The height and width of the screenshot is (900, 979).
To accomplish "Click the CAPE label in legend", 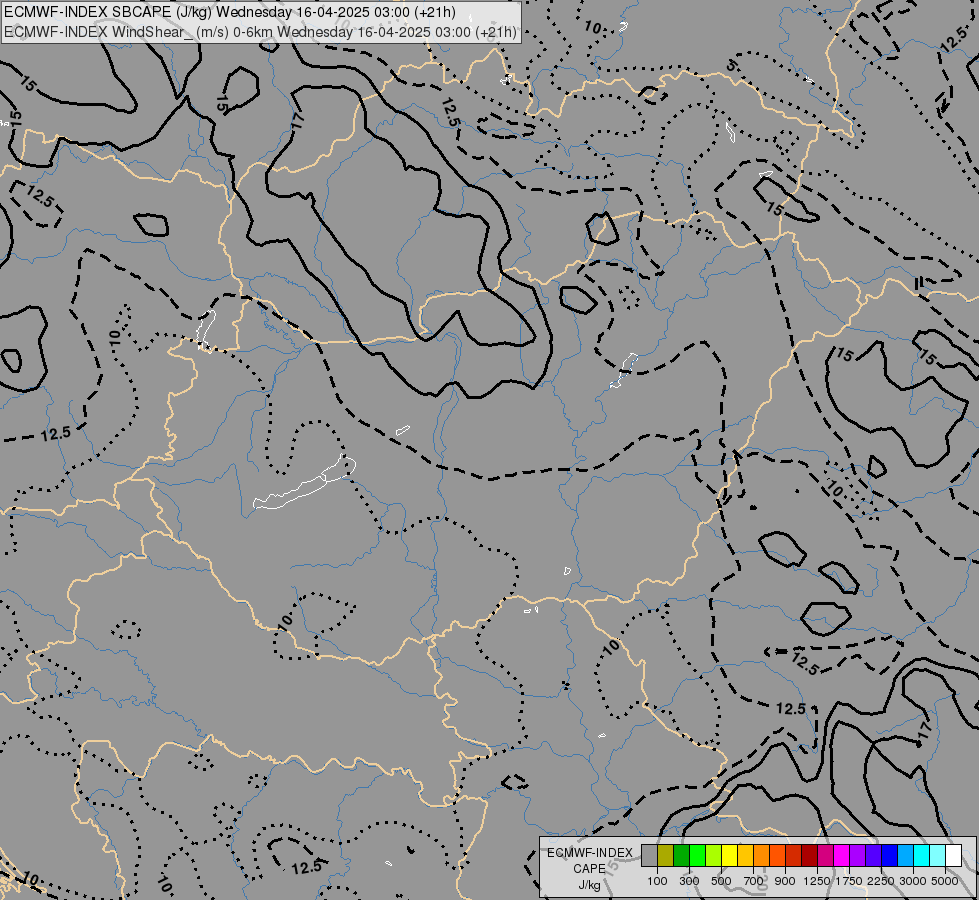I will point(589,869).
